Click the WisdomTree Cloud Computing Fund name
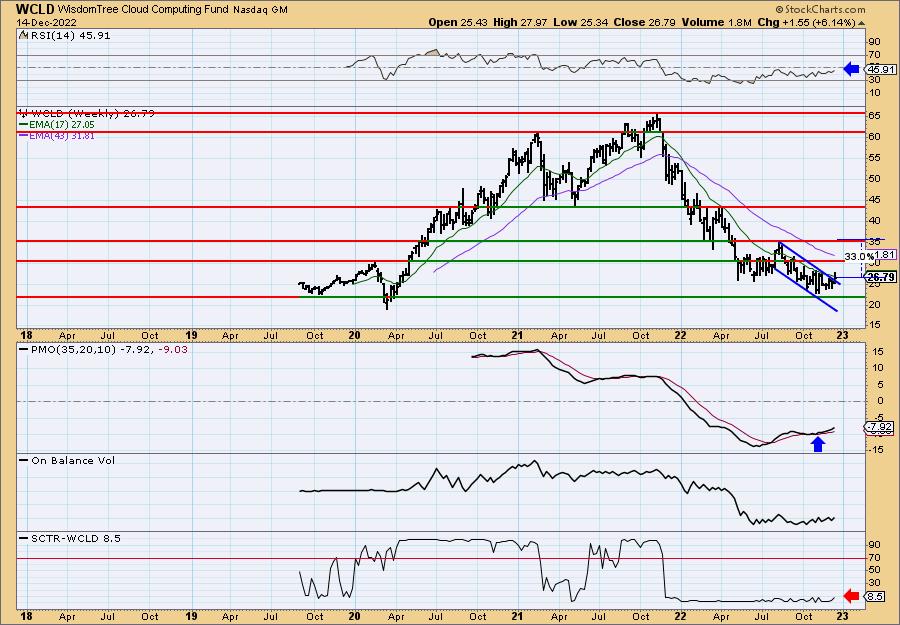The height and width of the screenshot is (625, 900). 143,10
